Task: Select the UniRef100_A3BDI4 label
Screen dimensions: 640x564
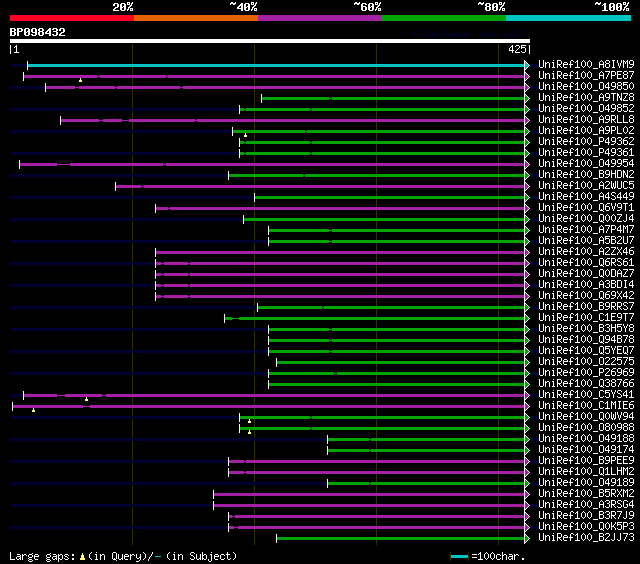Action: [586, 285]
